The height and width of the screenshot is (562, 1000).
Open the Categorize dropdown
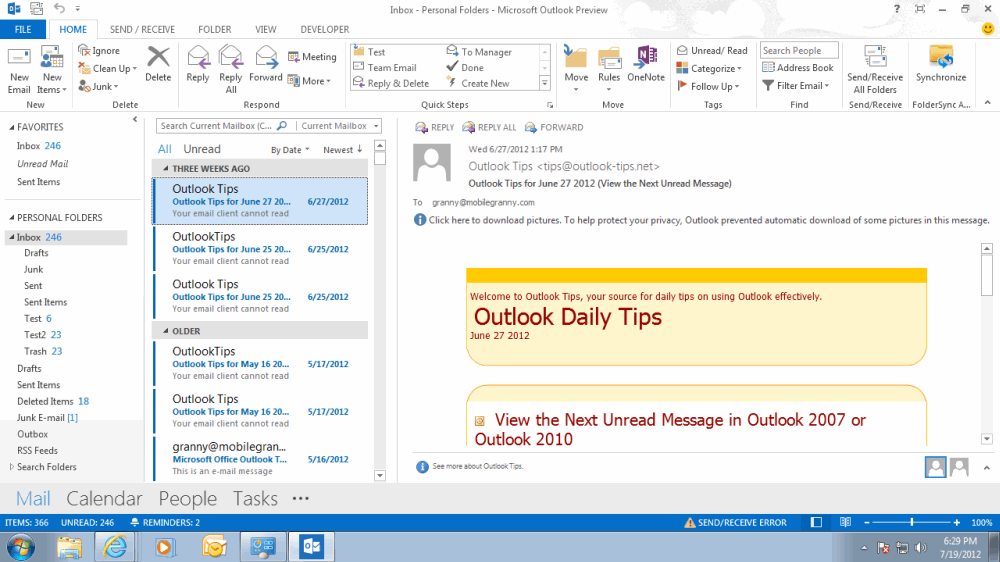point(709,68)
